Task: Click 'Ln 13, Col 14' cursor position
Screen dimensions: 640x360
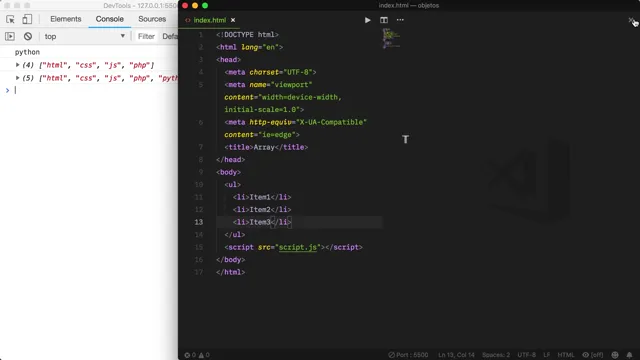Action: point(456,355)
